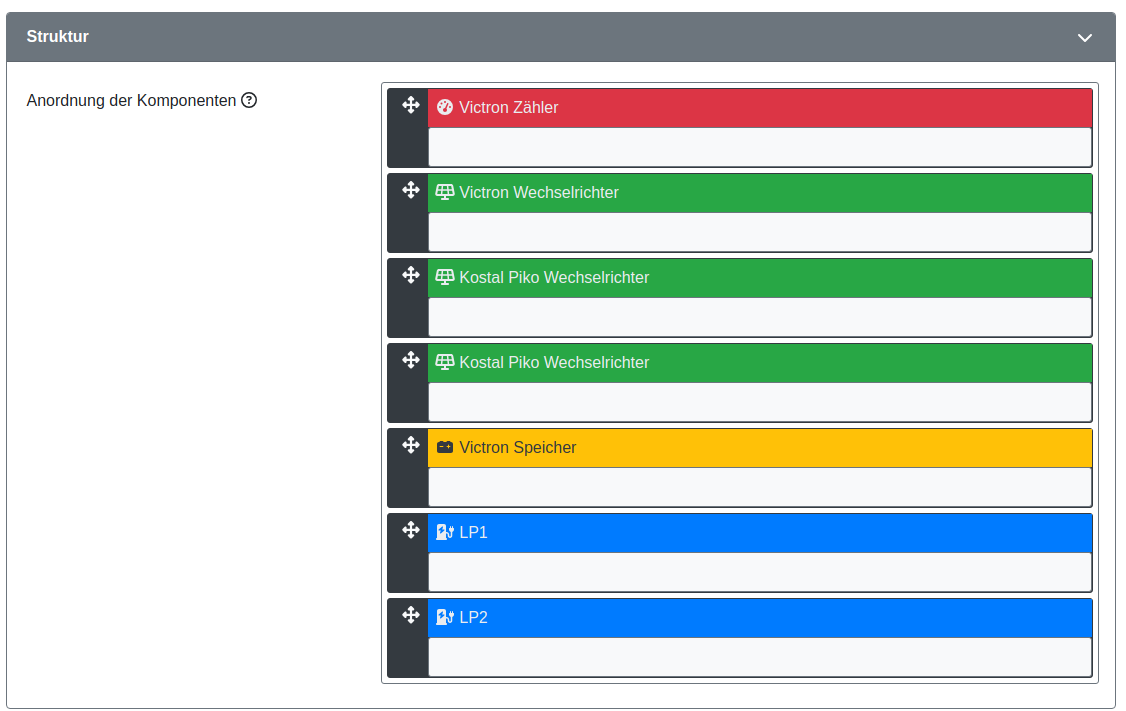Click solar panel icon of first Kostal Piko Wechselrichter
This screenshot has height=711, width=1126.
(x=445, y=277)
